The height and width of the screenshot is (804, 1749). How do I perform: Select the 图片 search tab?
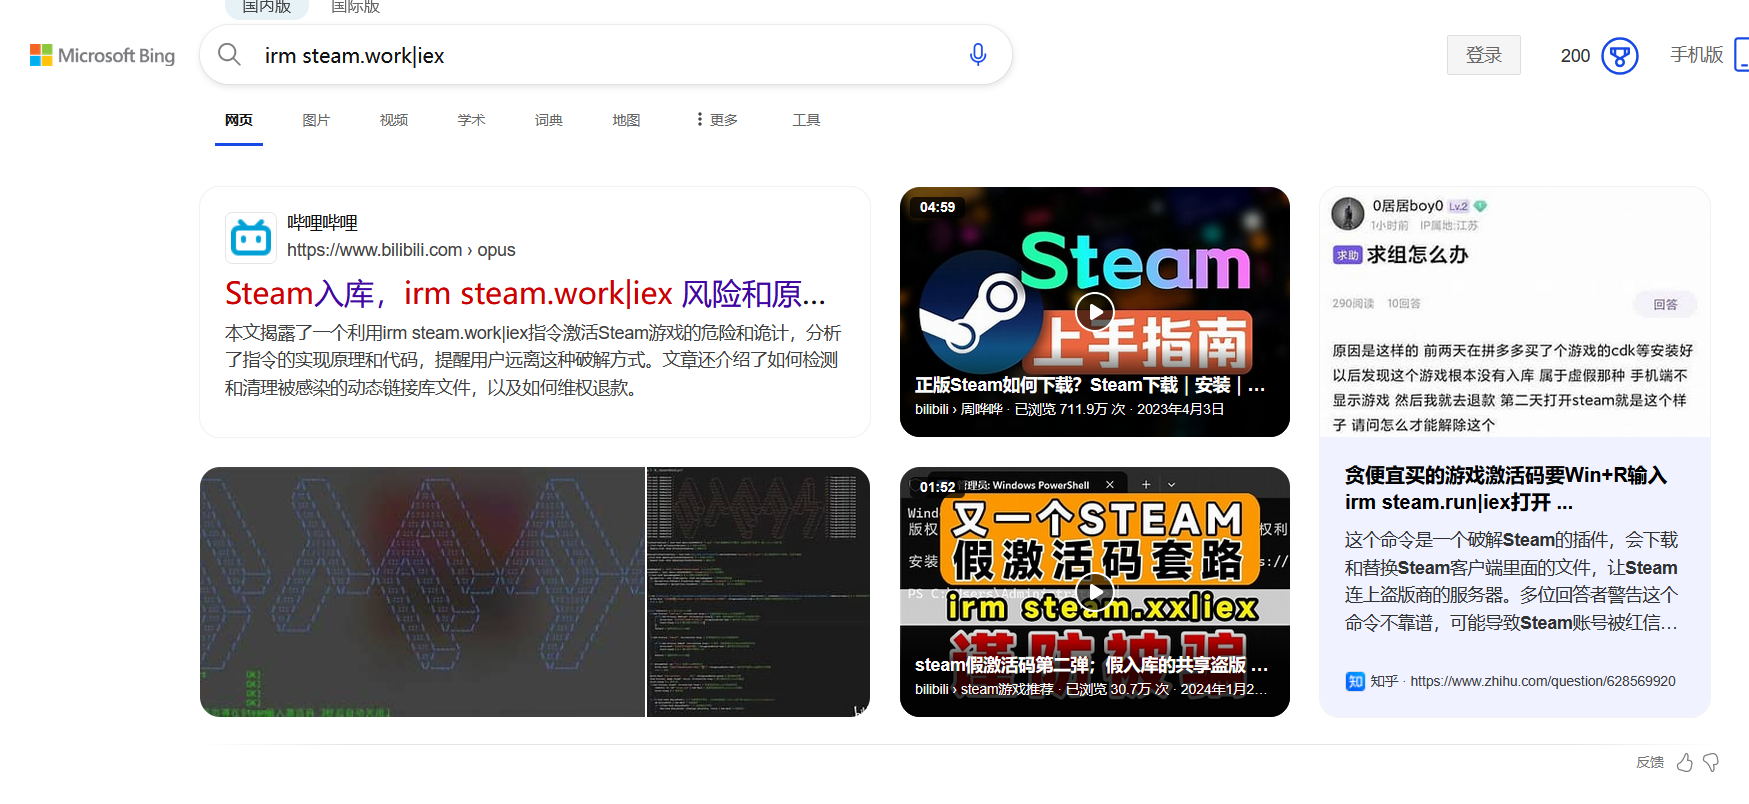(x=316, y=120)
